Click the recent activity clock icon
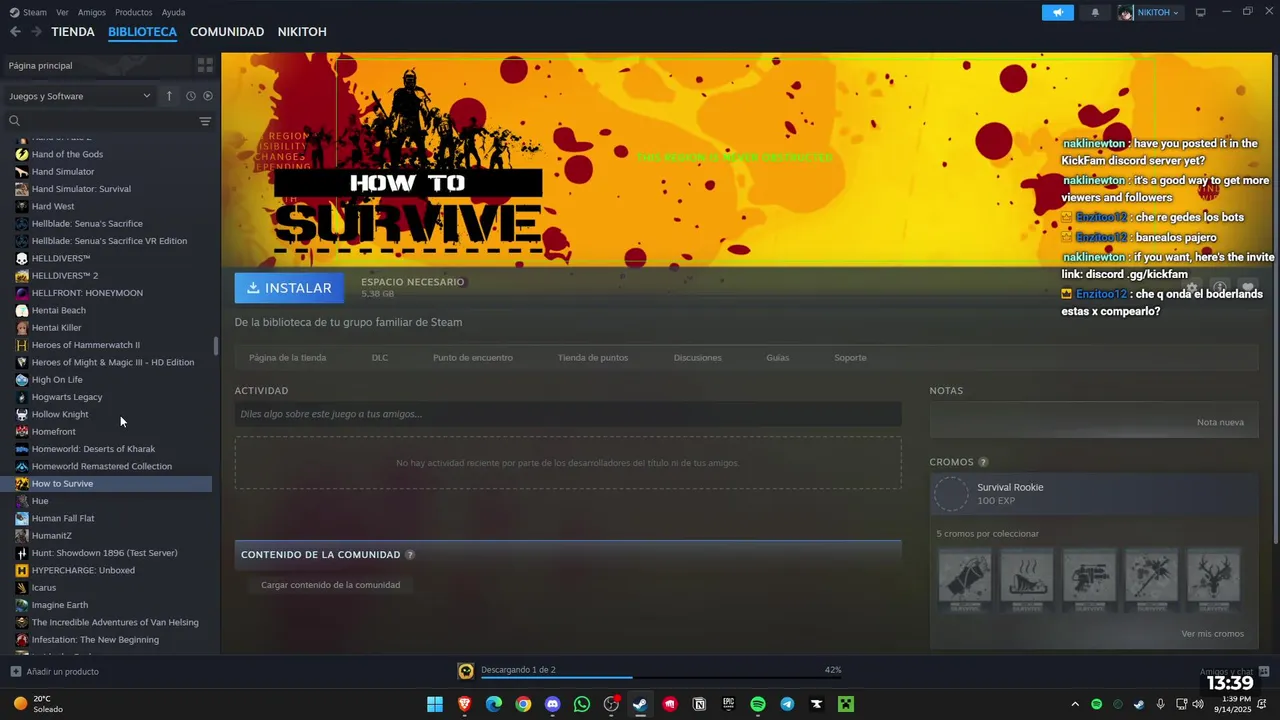 click(190, 96)
